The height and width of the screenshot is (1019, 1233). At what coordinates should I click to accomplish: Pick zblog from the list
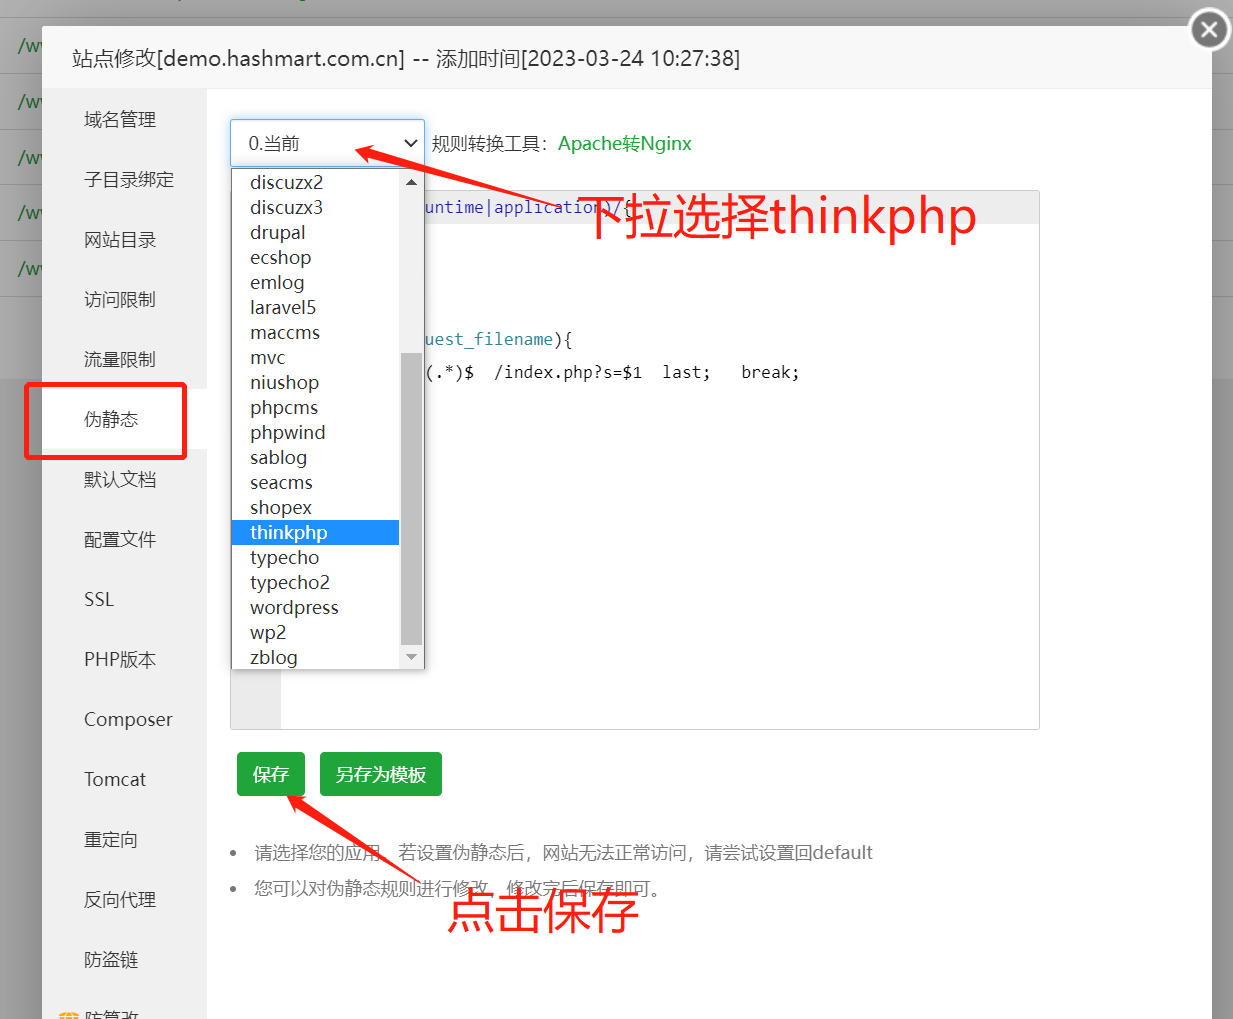click(x=315, y=657)
